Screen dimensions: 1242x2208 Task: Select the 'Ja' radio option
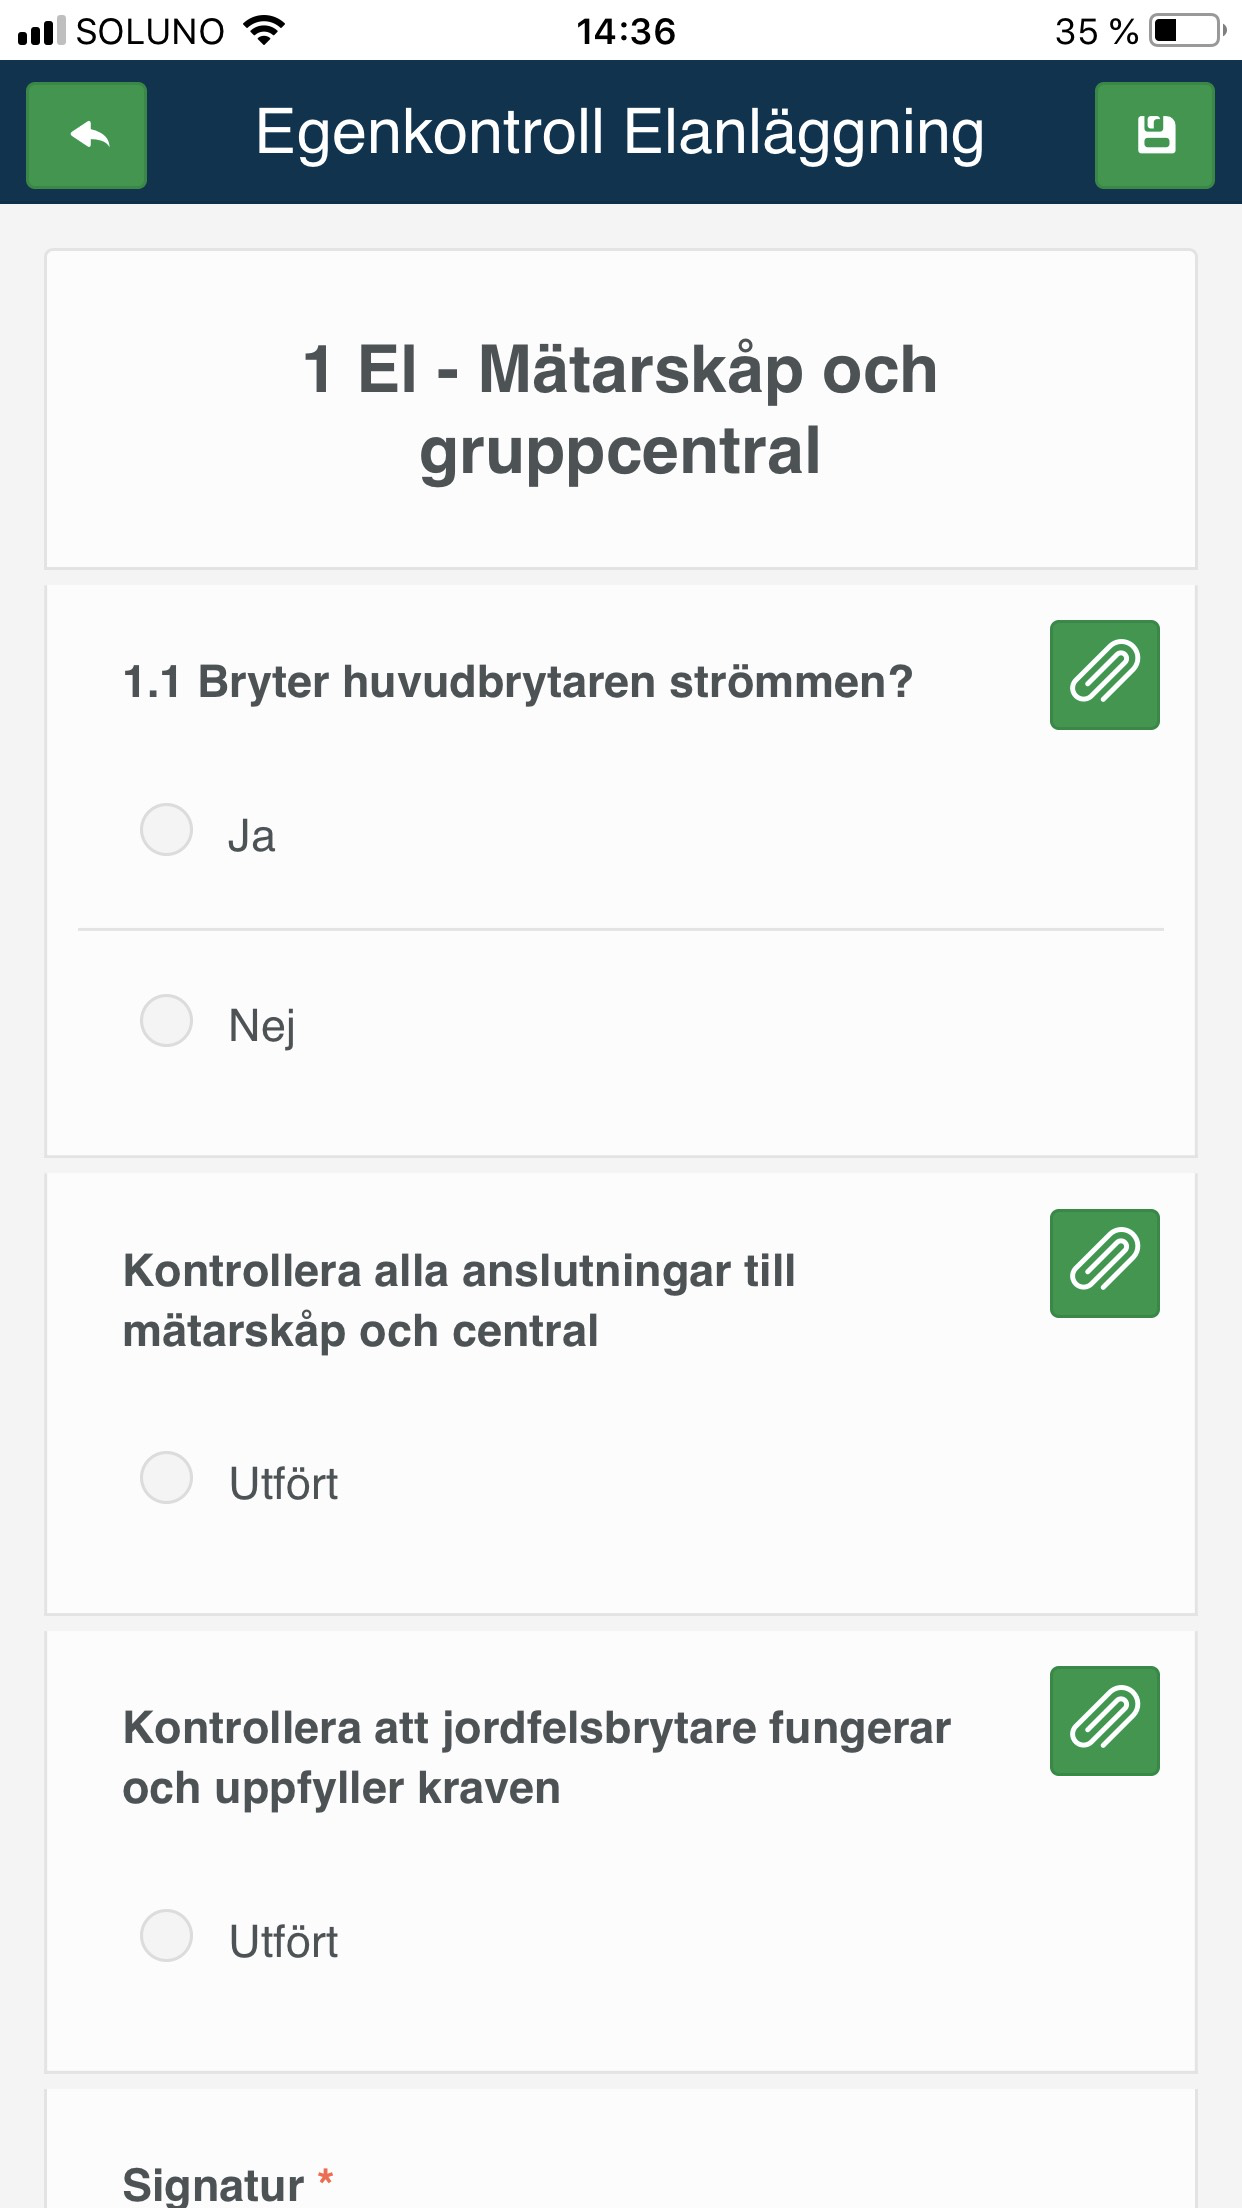tap(167, 830)
